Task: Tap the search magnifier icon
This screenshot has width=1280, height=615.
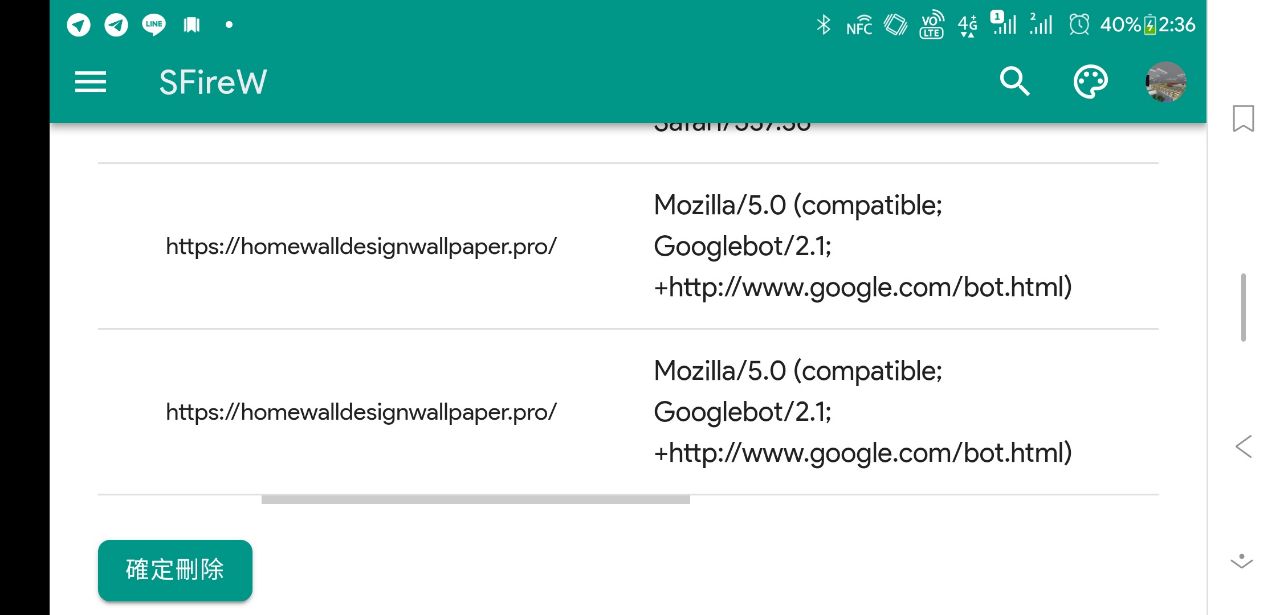Action: (1014, 82)
